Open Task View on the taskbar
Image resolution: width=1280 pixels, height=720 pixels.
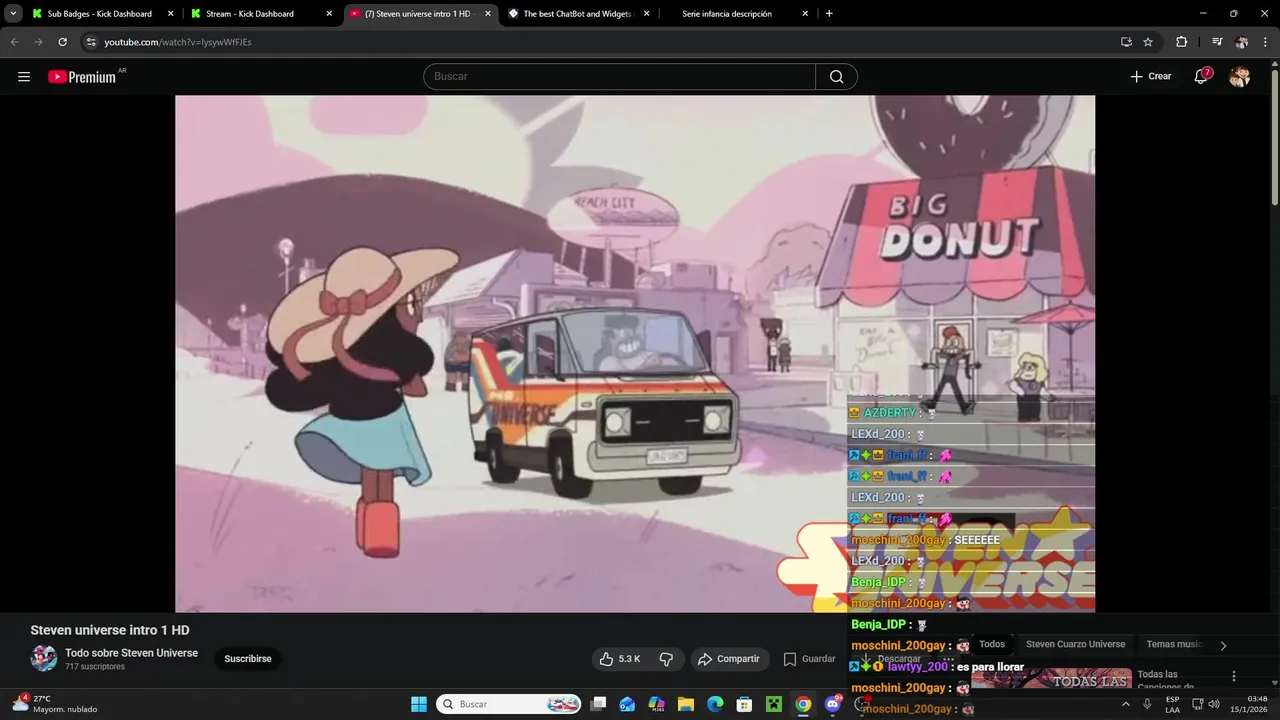[598, 704]
